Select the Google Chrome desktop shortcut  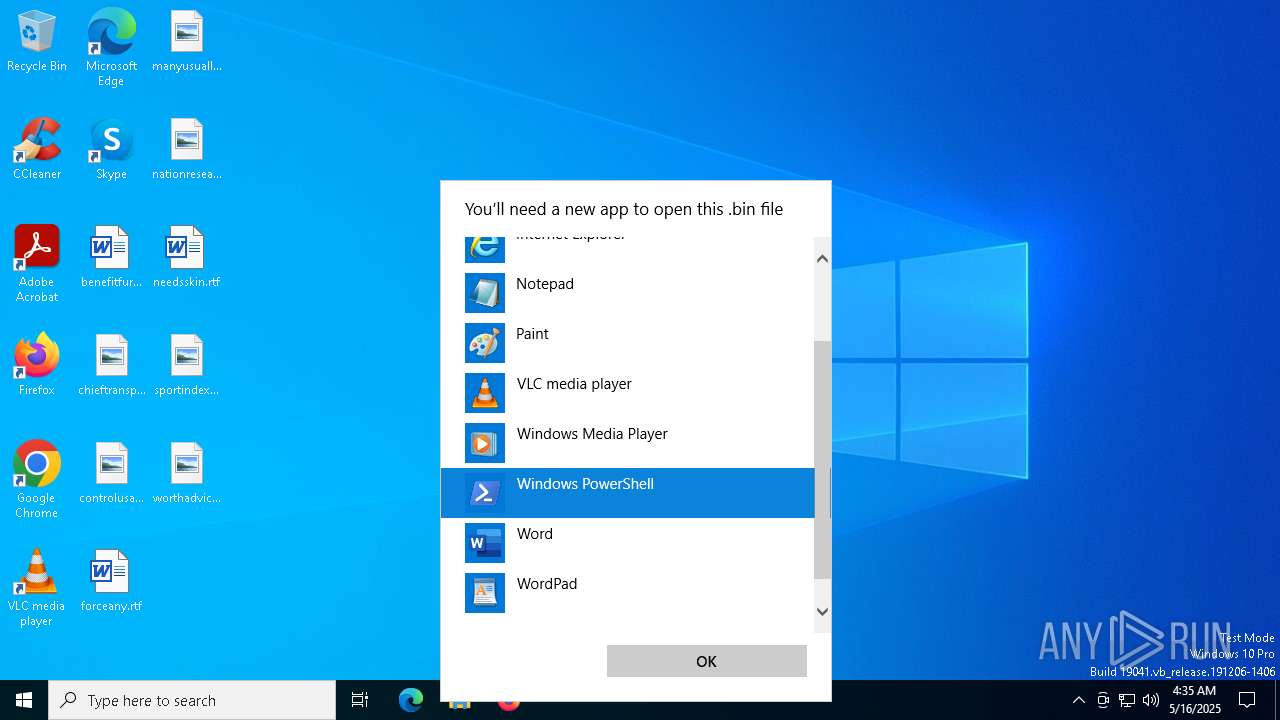pos(37,480)
